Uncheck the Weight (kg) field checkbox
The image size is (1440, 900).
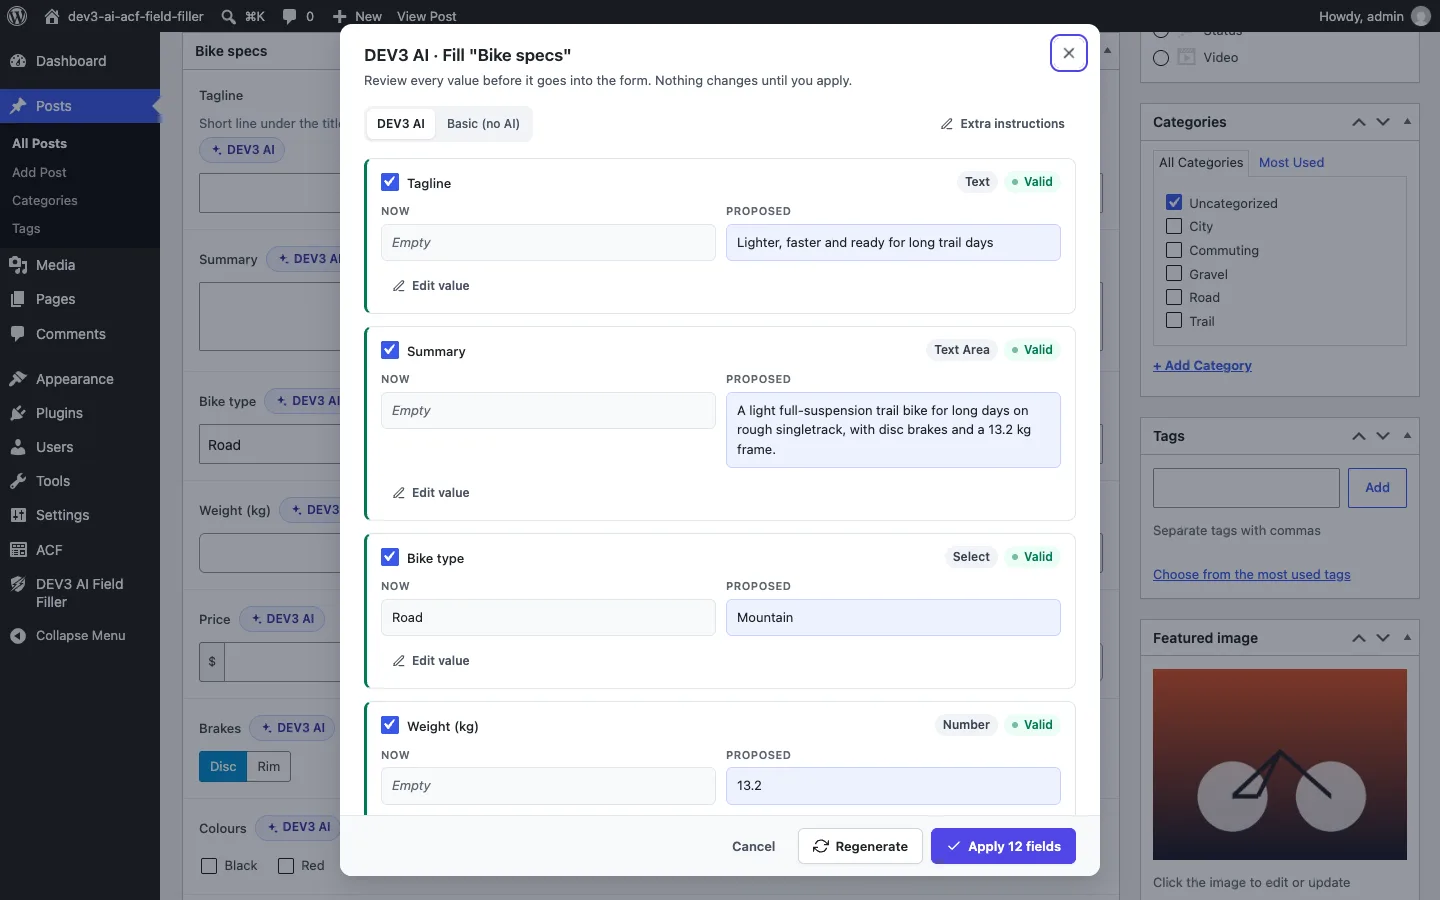click(x=390, y=725)
